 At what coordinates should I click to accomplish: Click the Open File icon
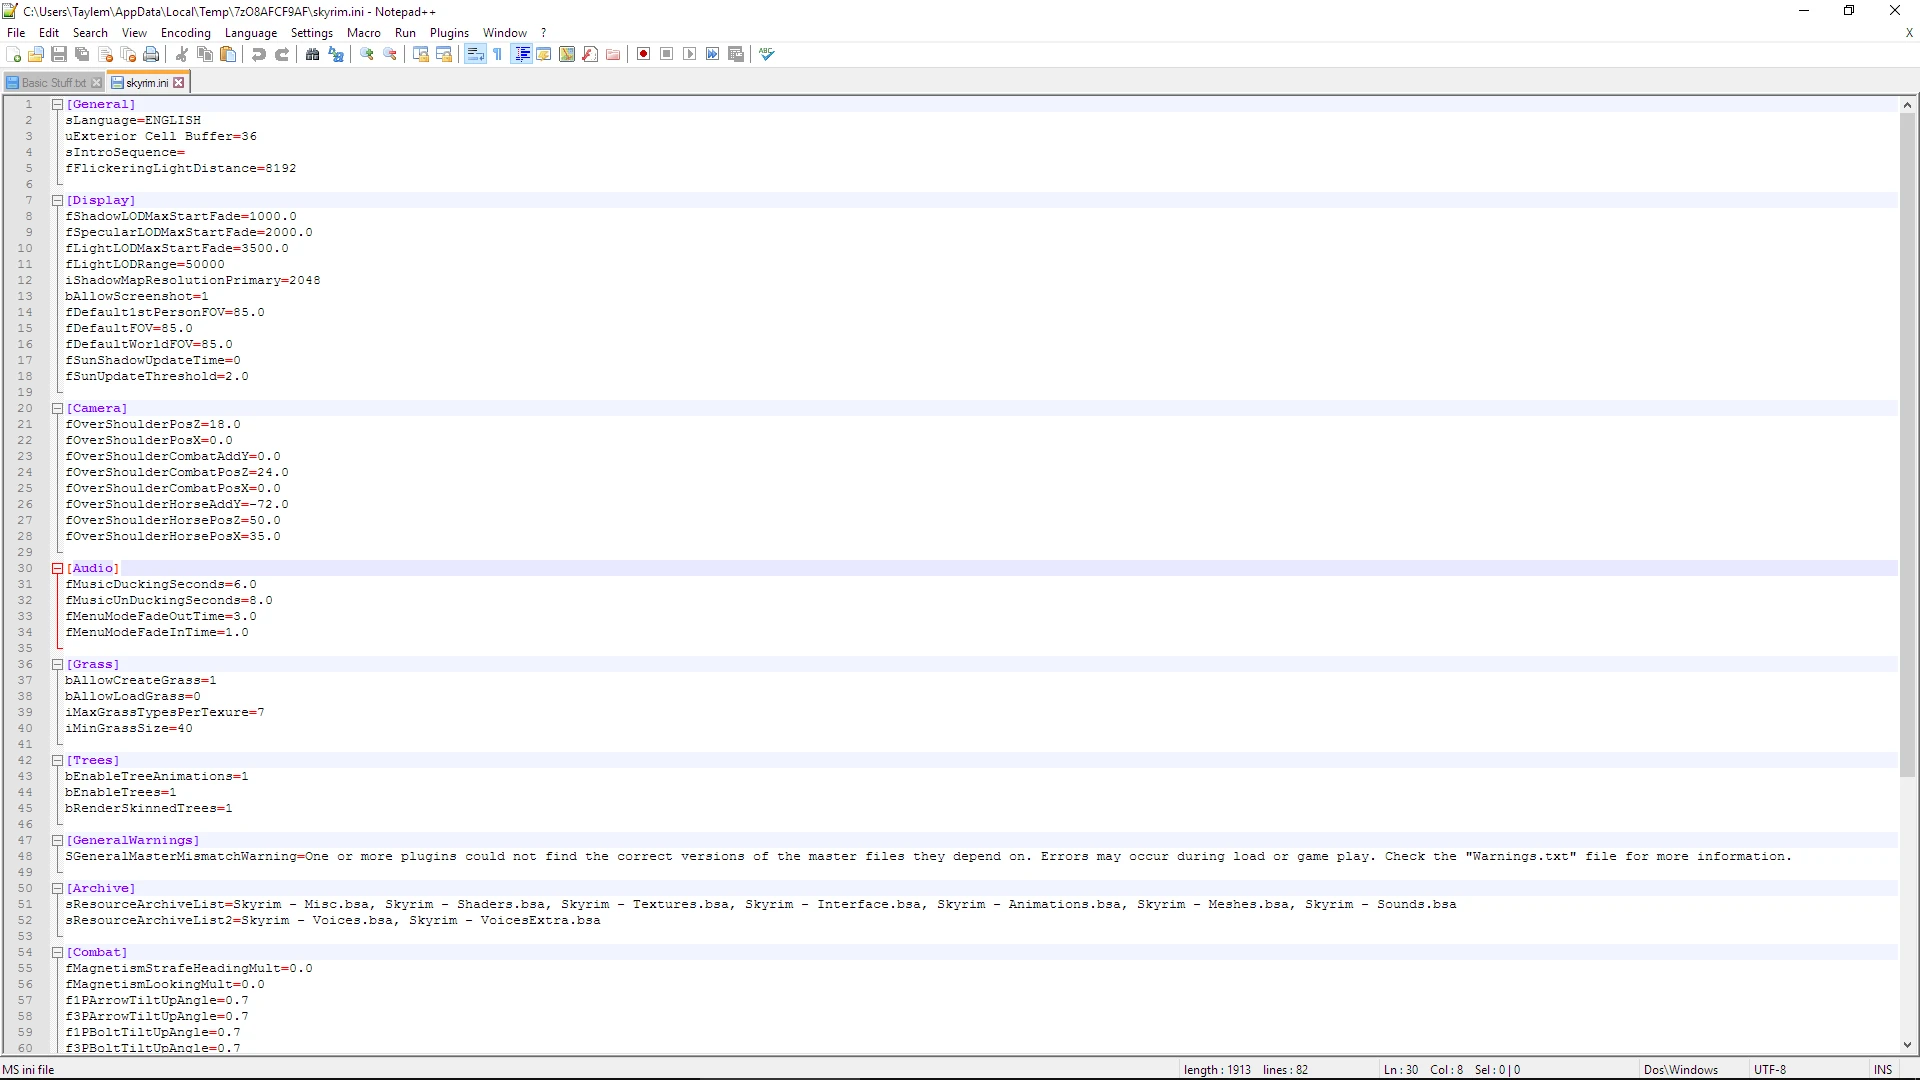pyautogui.click(x=36, y=54)
